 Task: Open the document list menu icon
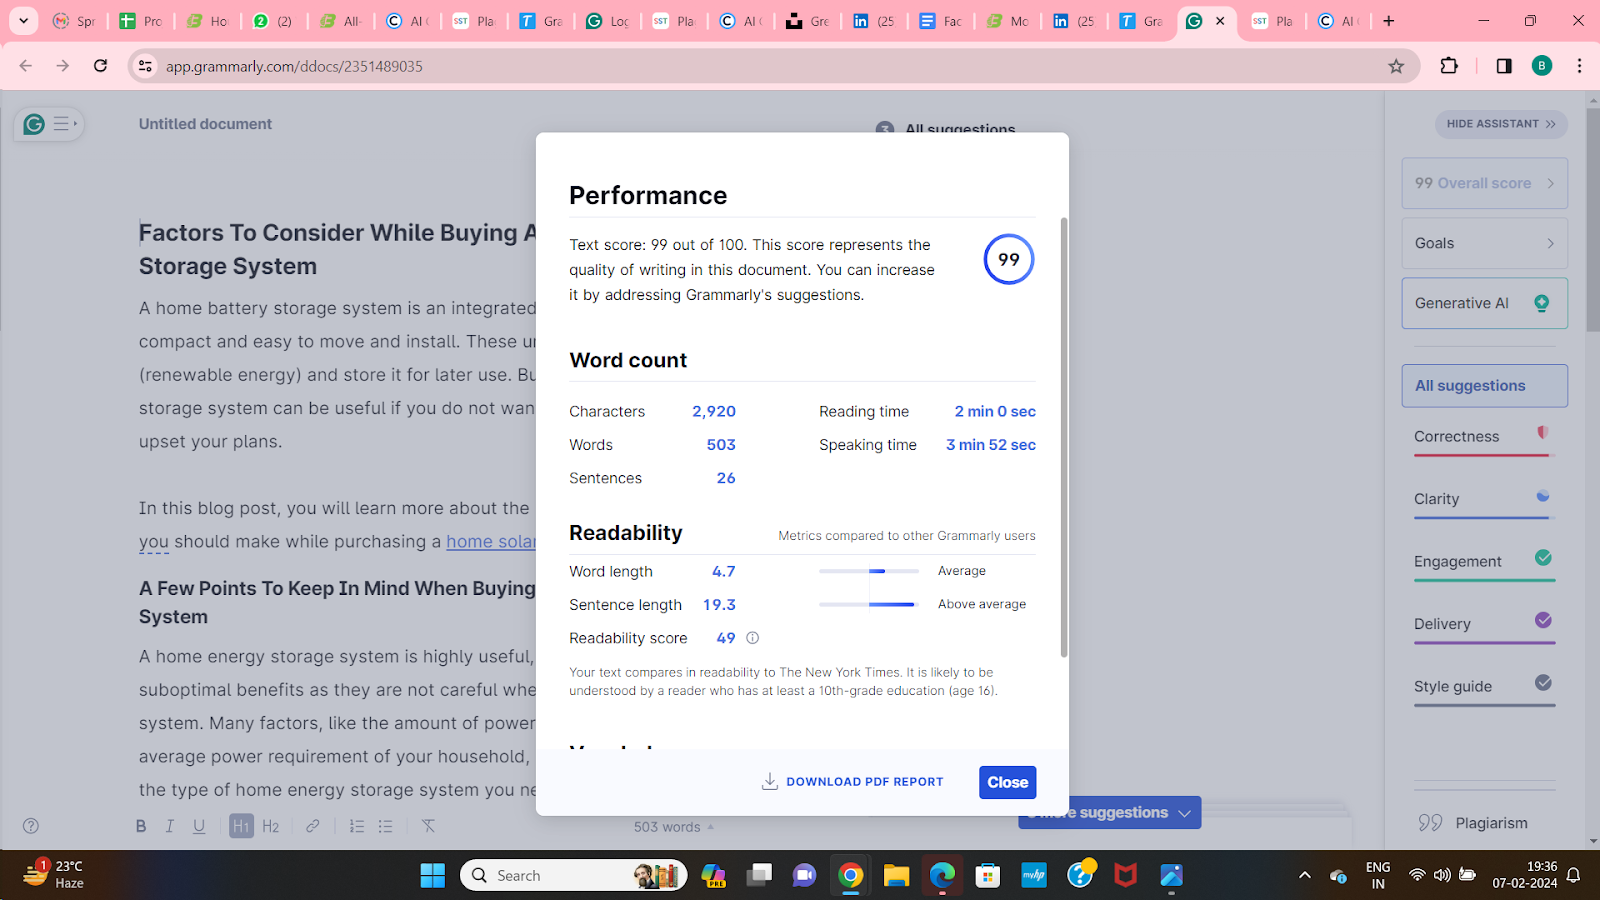click(x=64, y=124)
